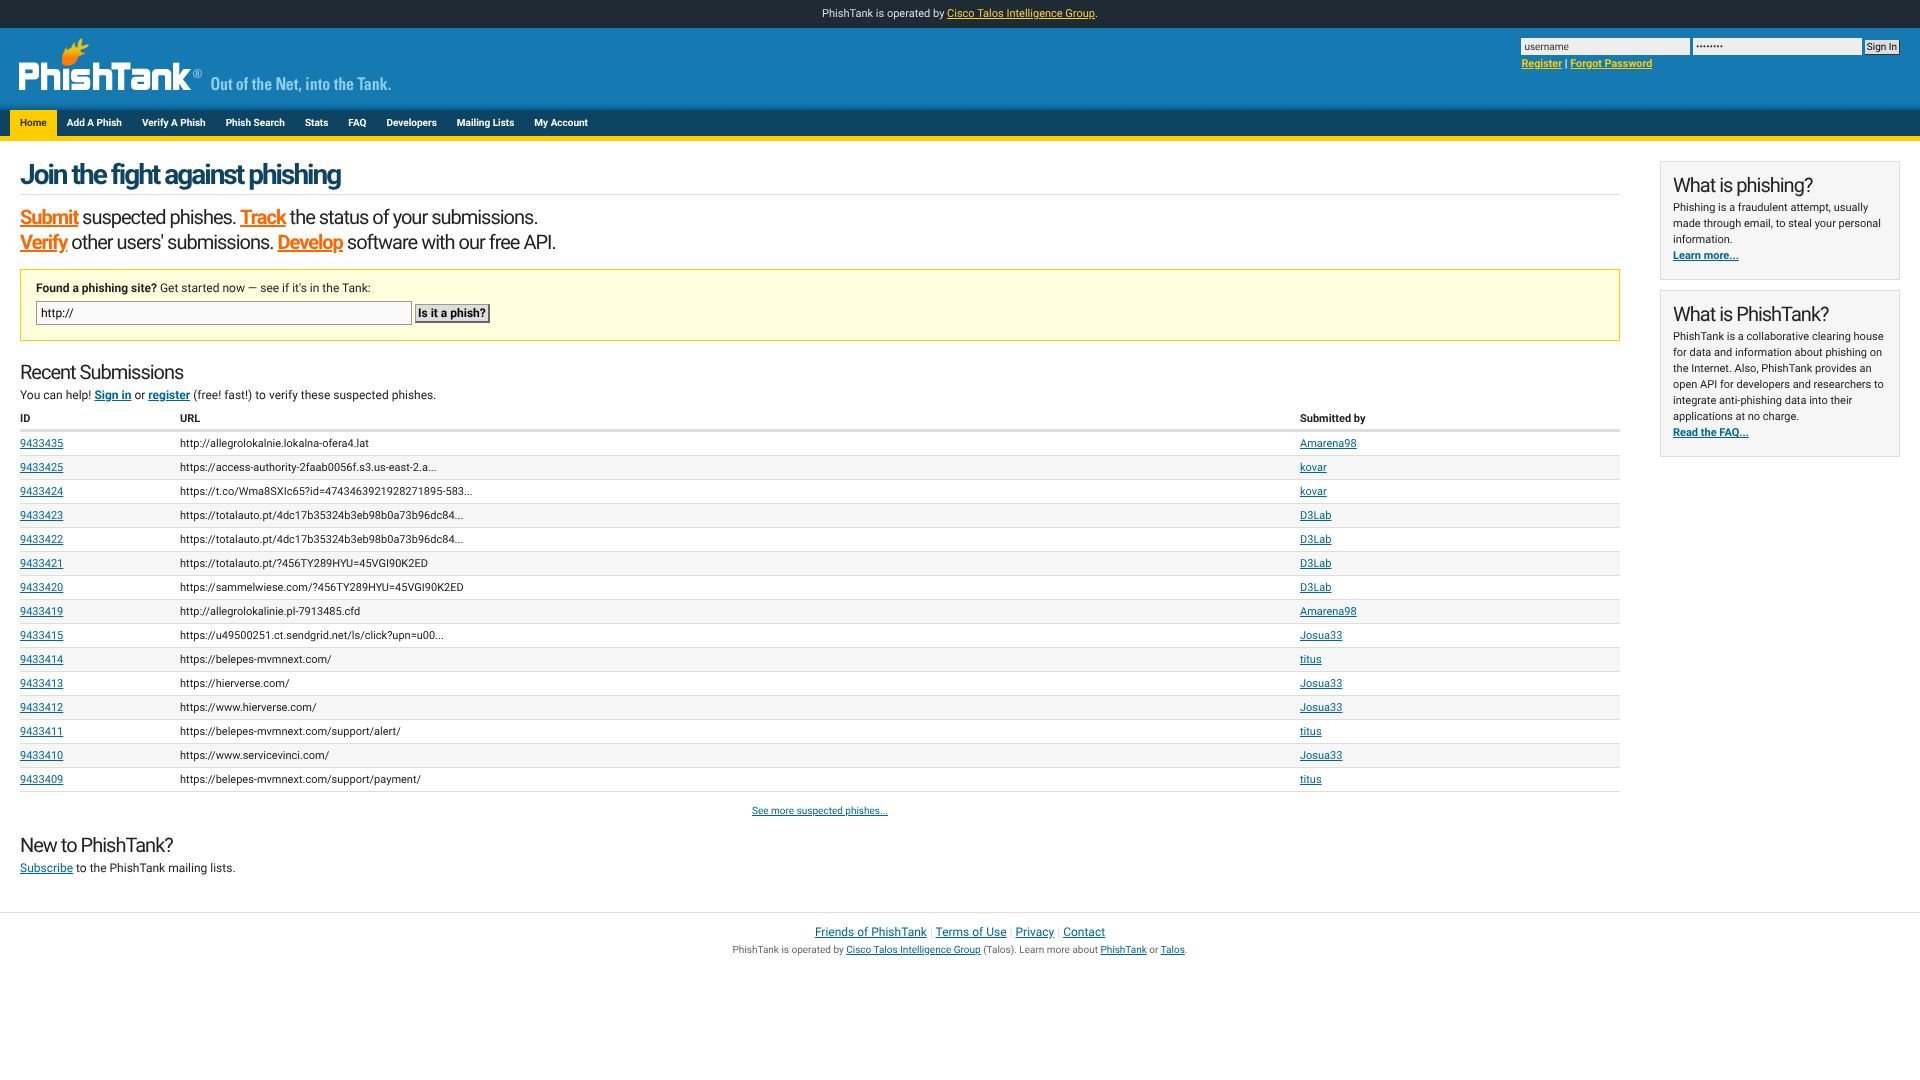
Task: Open Terms of Use footer link
Action: click(x=970, y=933)
